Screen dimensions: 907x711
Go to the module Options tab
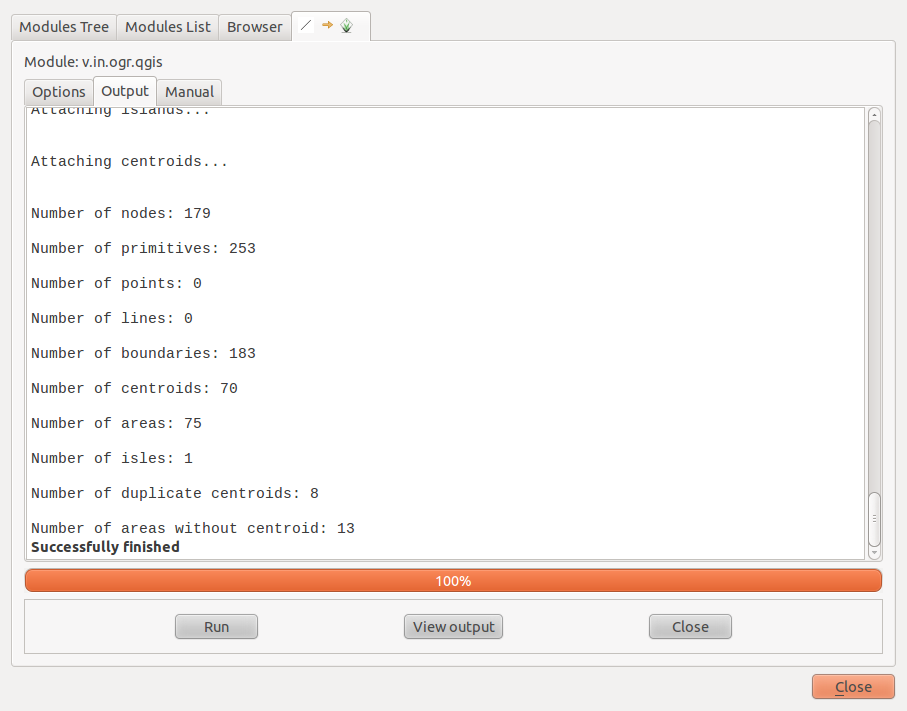(59, 92)
